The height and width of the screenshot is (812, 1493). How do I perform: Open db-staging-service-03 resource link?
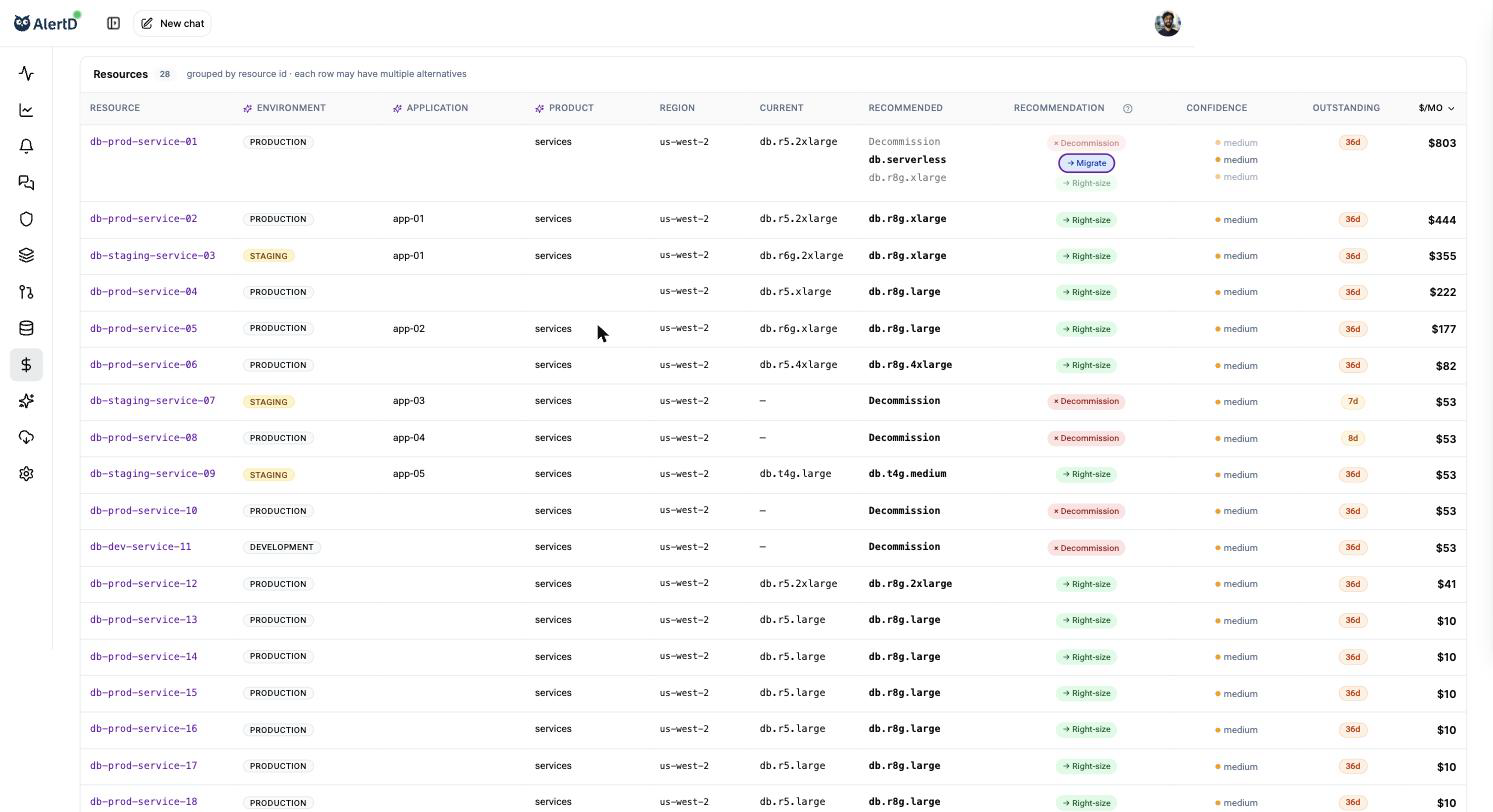(x=152, y=256)
